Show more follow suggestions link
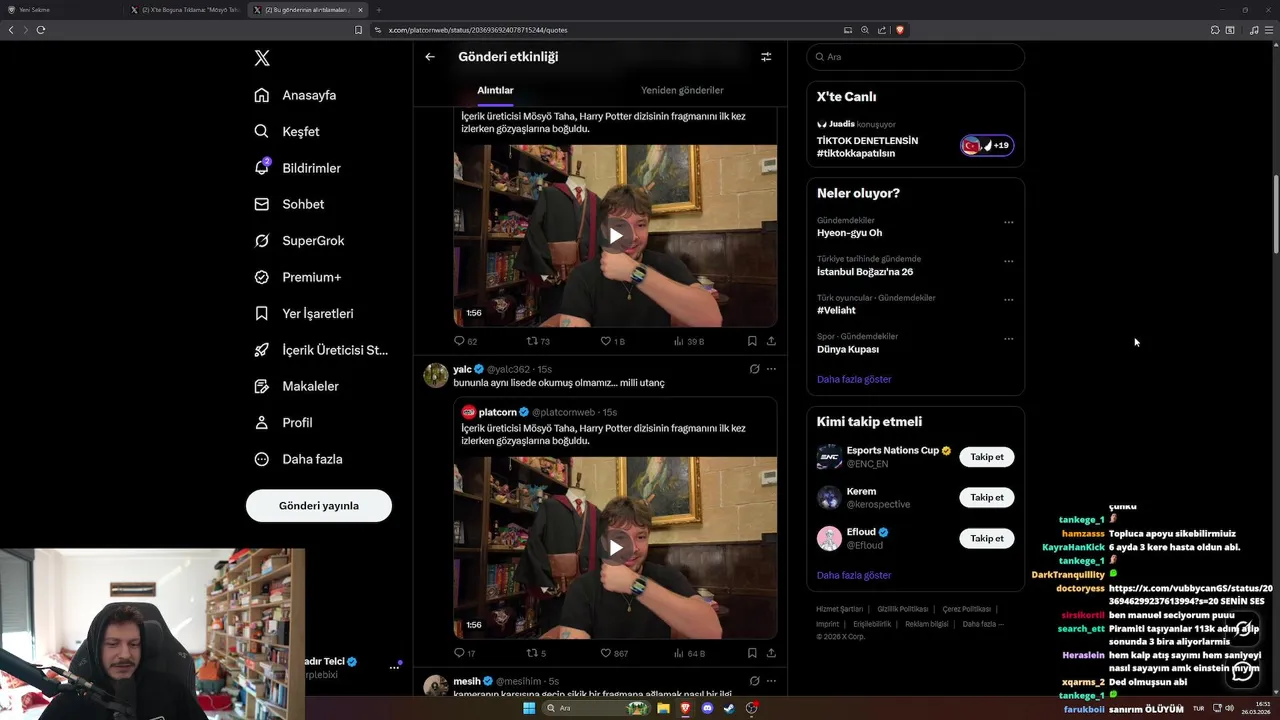Viewport: 1280px width, 720px height. pos(854,576)
